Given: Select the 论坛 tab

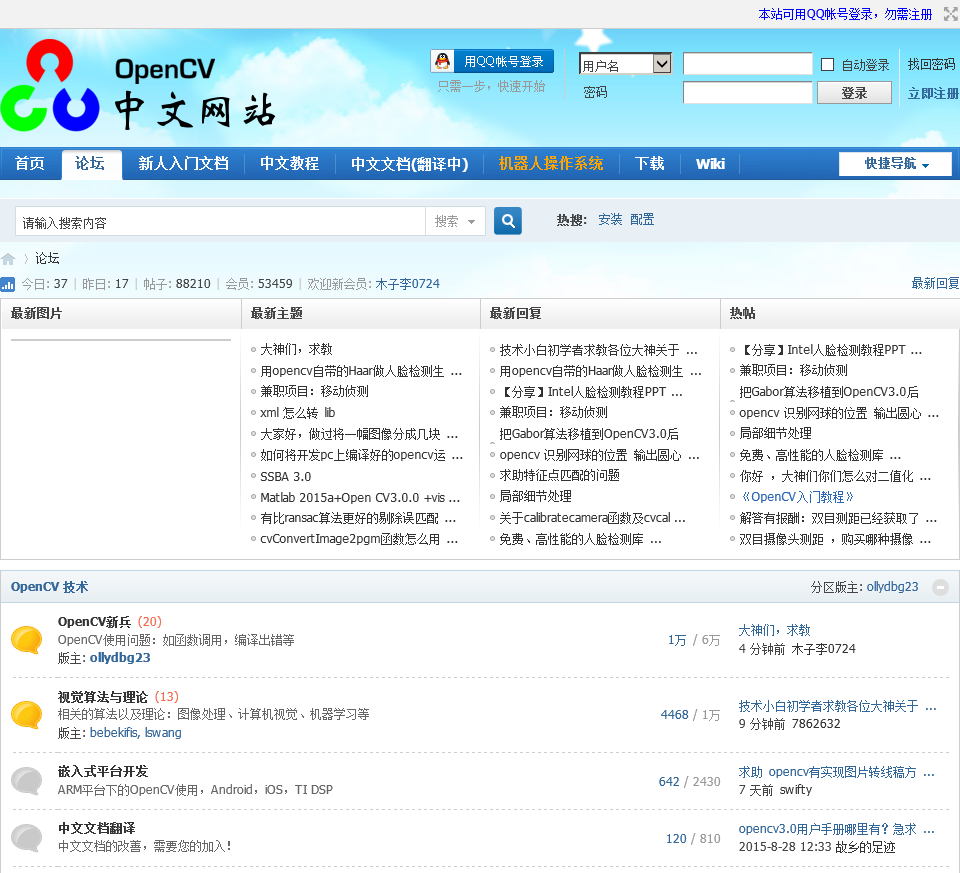Looking at the screenshot, I should tap(91, 163).
